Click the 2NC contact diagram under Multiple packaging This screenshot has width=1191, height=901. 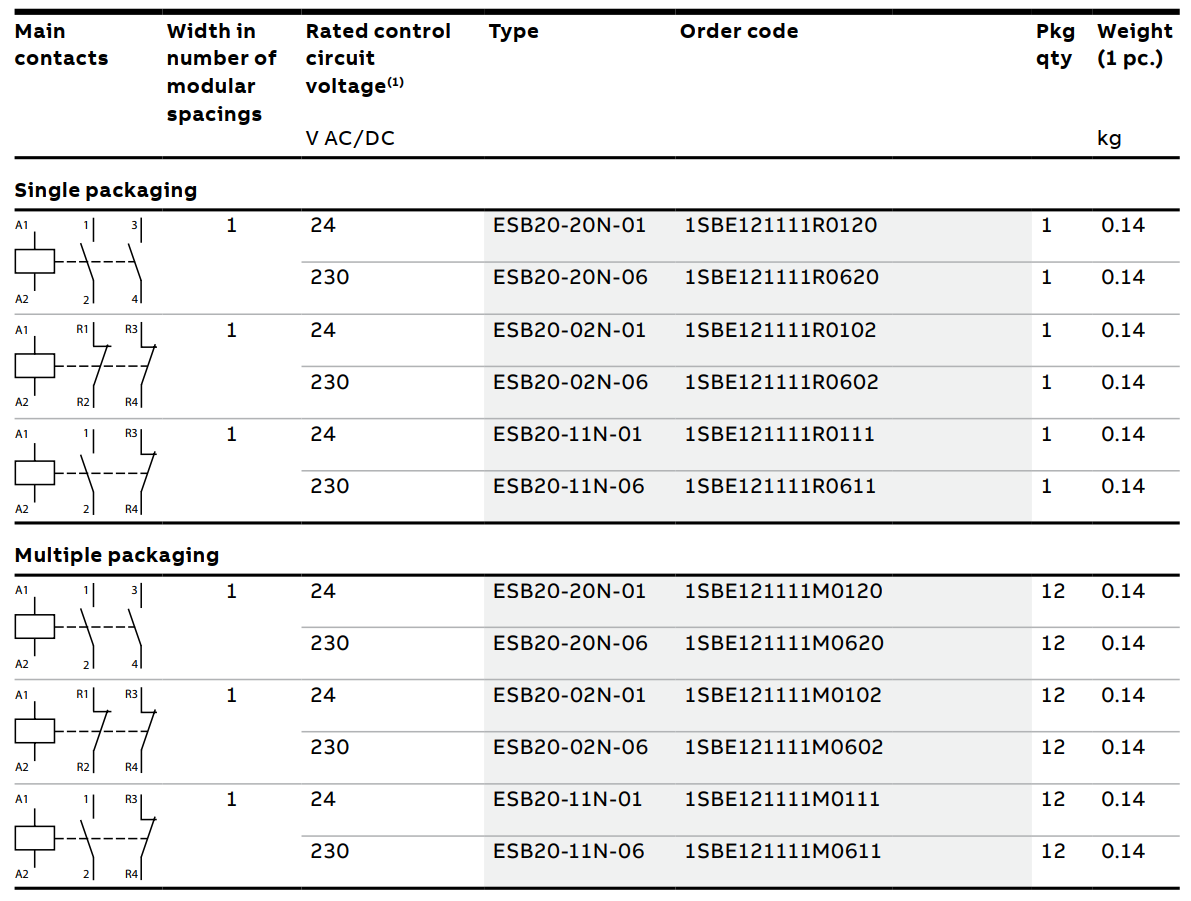pos(86,731)
